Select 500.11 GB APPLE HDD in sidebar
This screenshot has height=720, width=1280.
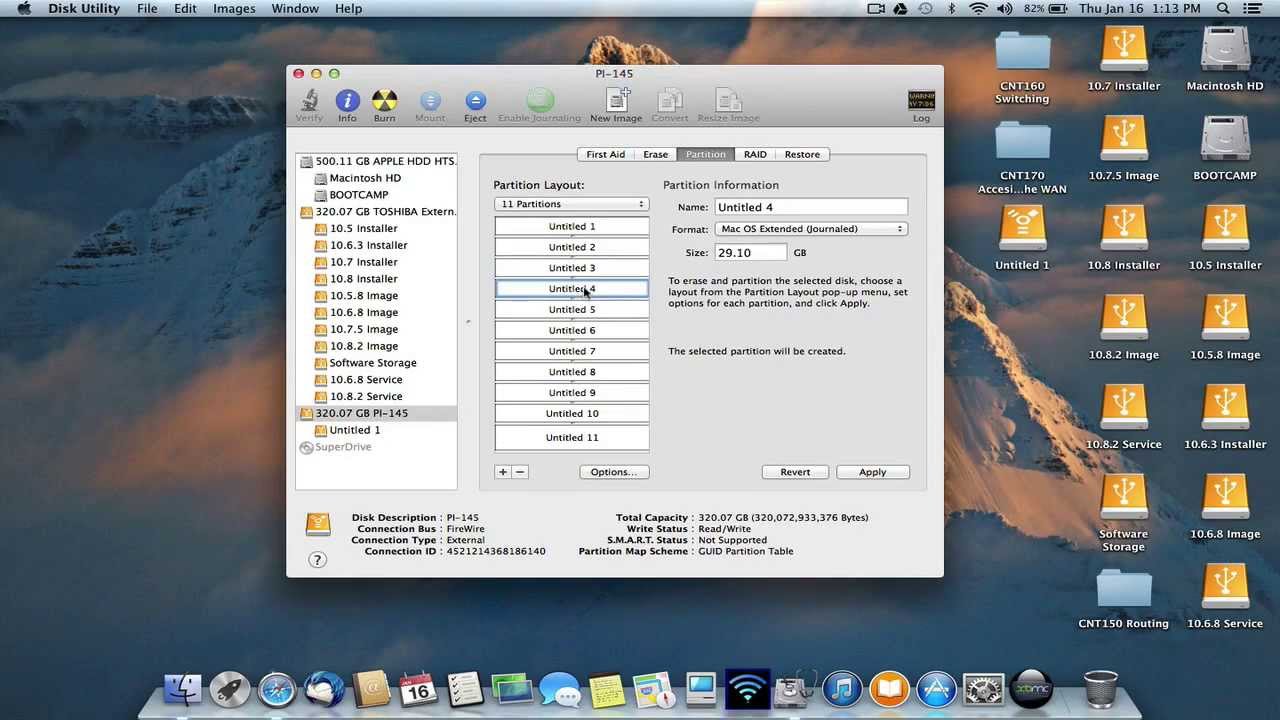(377, 161)
